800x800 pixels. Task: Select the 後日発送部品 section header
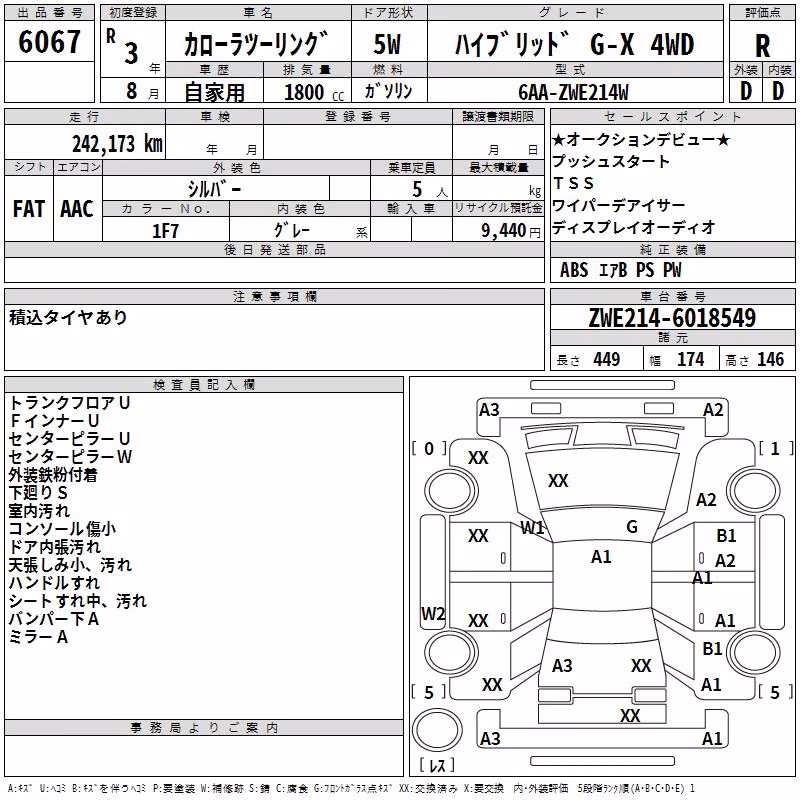pyautogui.click(x=274, y=249)
